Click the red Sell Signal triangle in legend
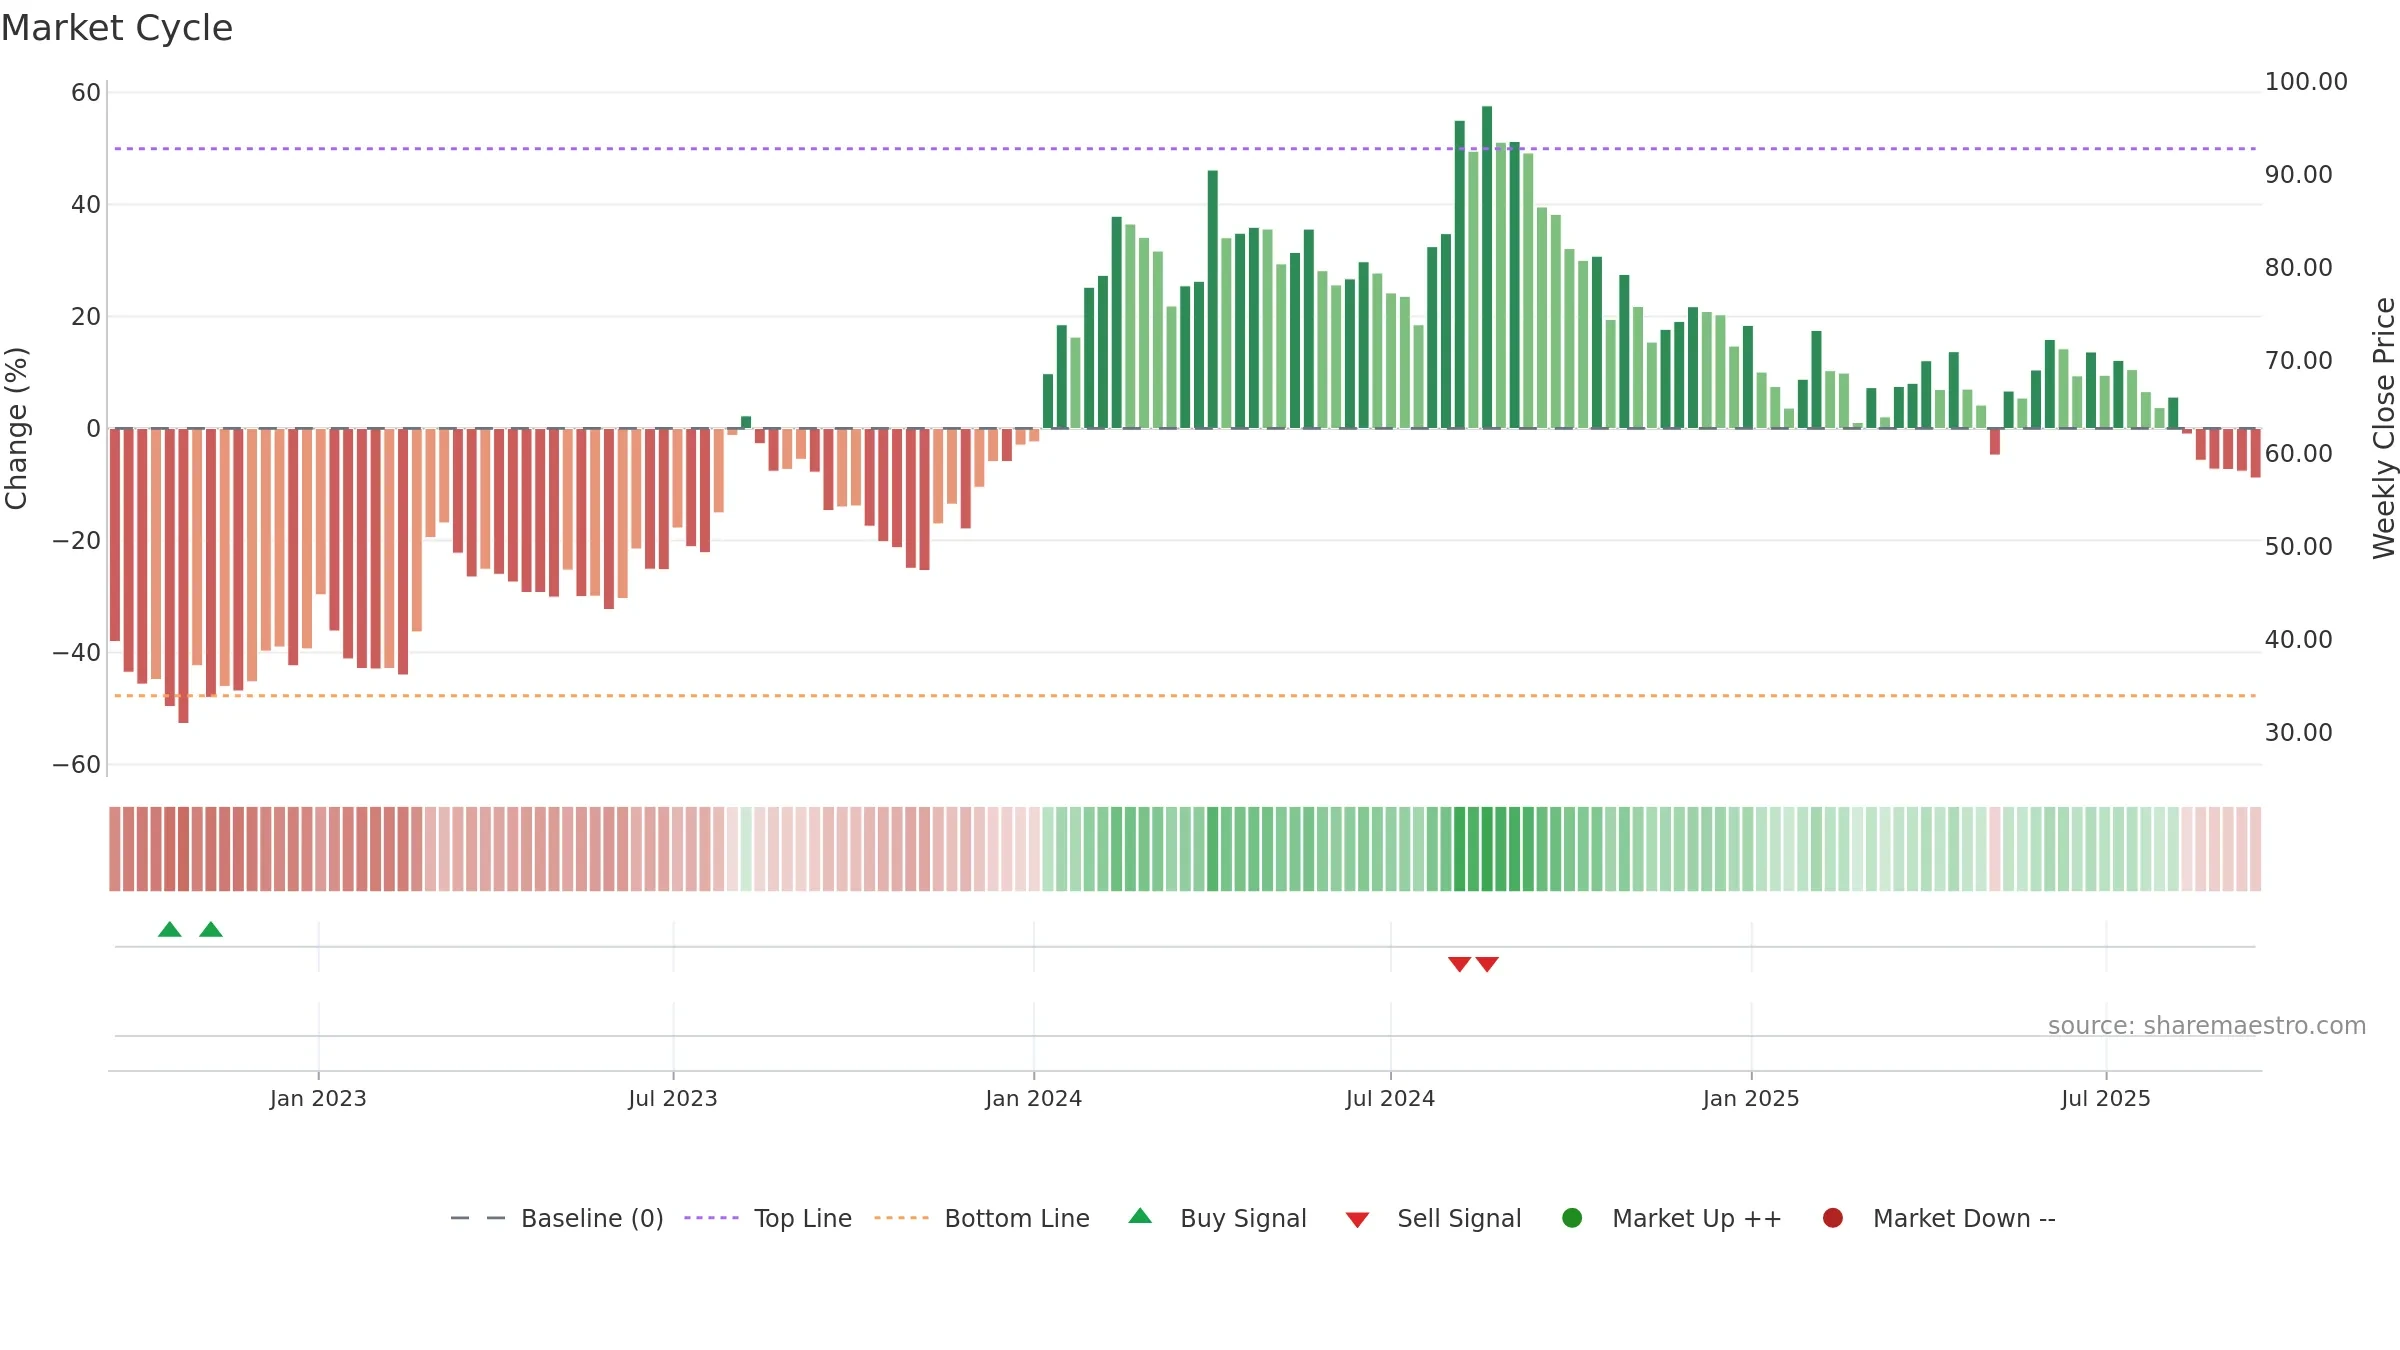 tap(1357, 1220)
